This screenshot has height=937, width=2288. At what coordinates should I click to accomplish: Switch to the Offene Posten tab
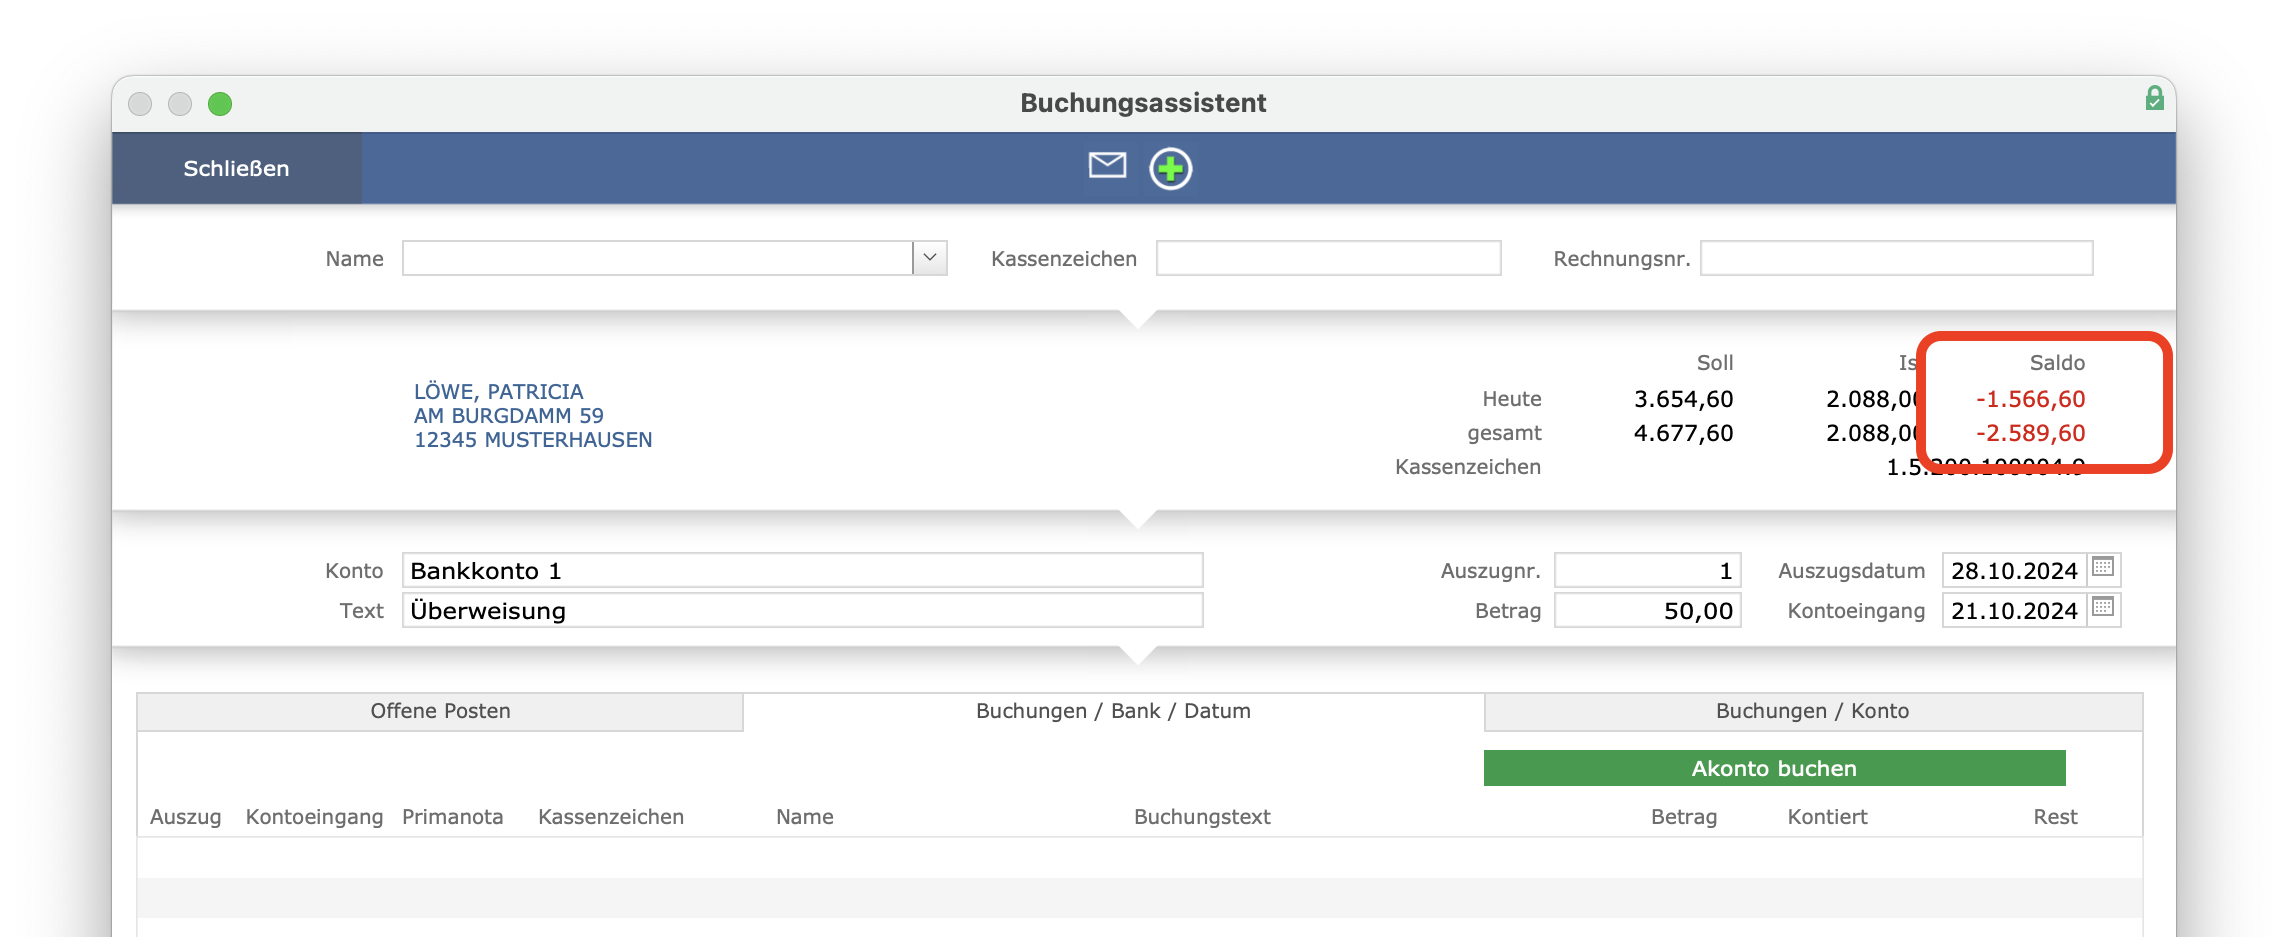pyautogui.click(x=440, y=711)
